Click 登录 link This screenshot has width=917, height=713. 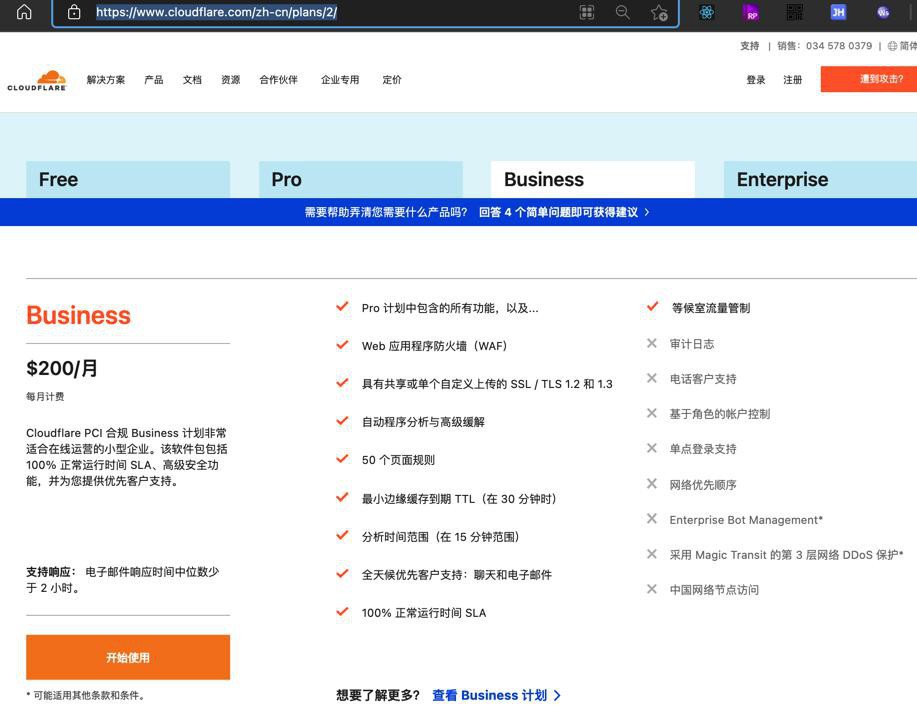point(756,80)
